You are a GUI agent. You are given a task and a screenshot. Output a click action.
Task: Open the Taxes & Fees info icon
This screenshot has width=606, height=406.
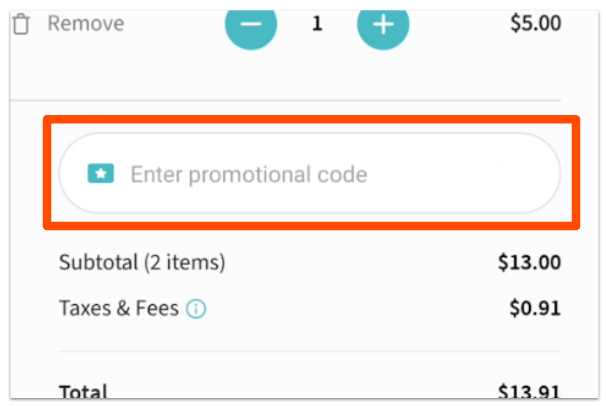click(196, 309)
